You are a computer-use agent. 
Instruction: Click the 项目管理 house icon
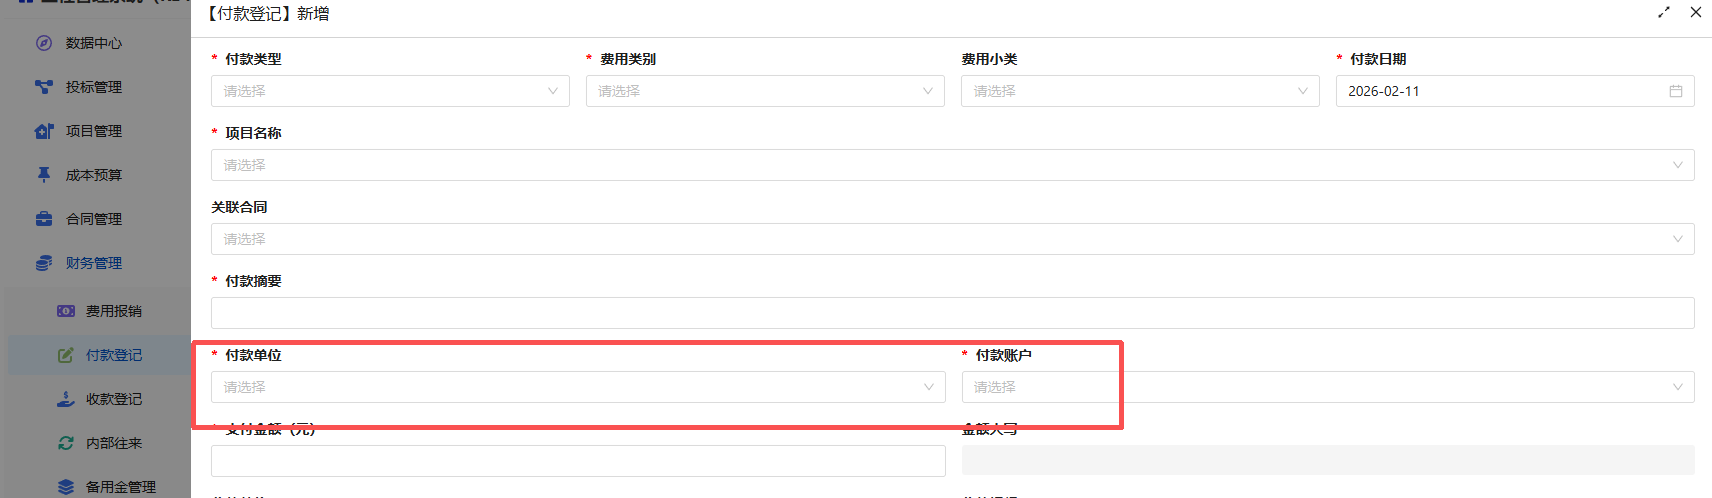44,131
